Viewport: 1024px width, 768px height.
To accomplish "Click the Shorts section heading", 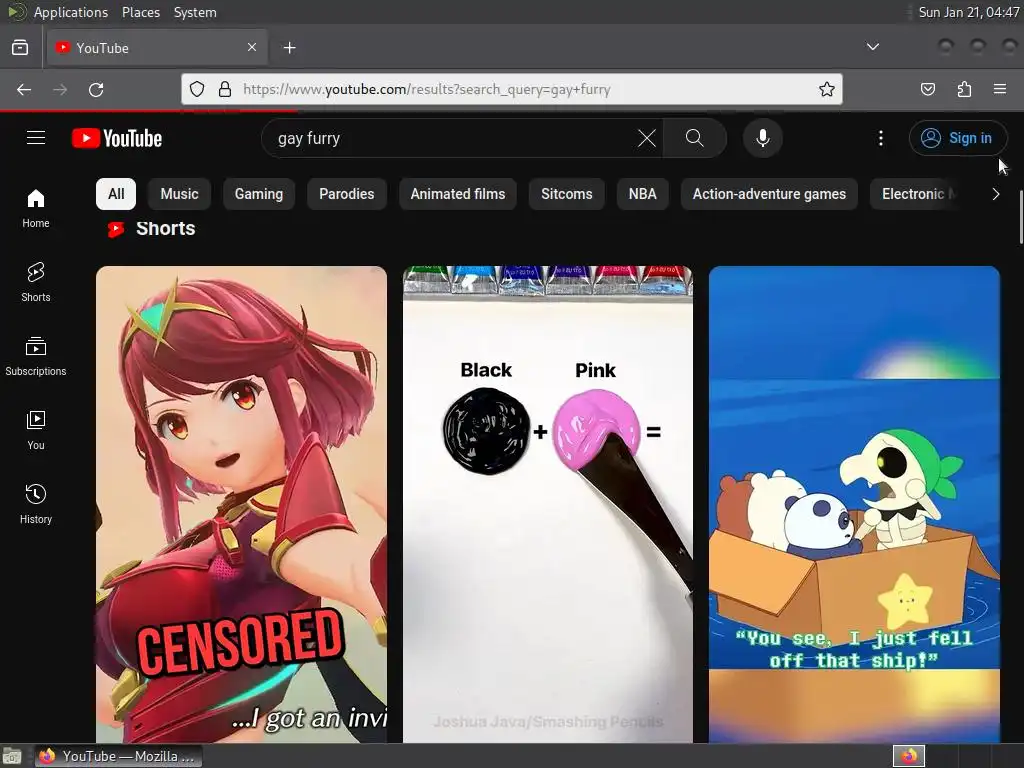I will click(166, 229).
